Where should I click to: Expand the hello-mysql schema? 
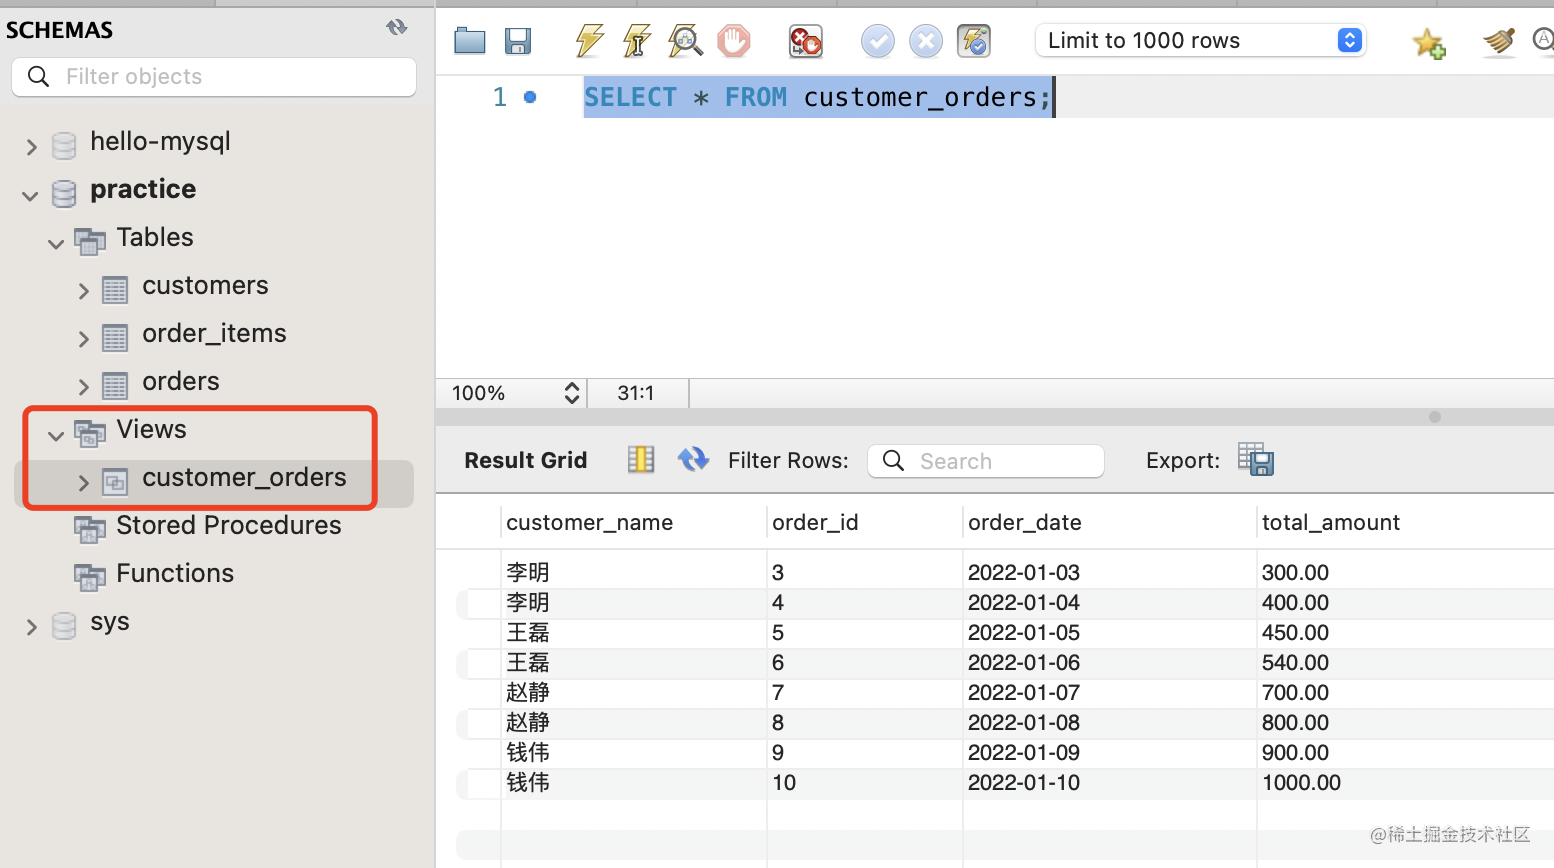tap(31, 147)
